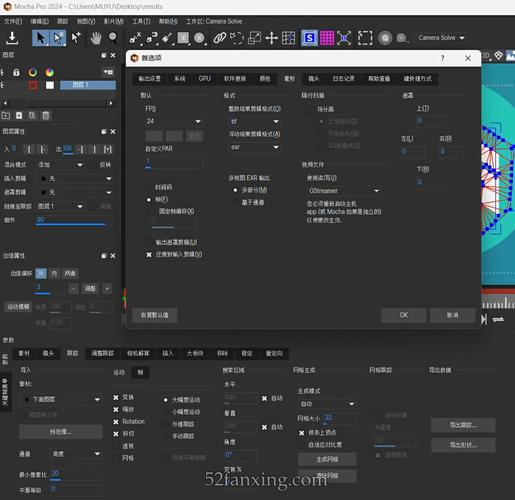Choose the add point arrow tool

[76, 38]
